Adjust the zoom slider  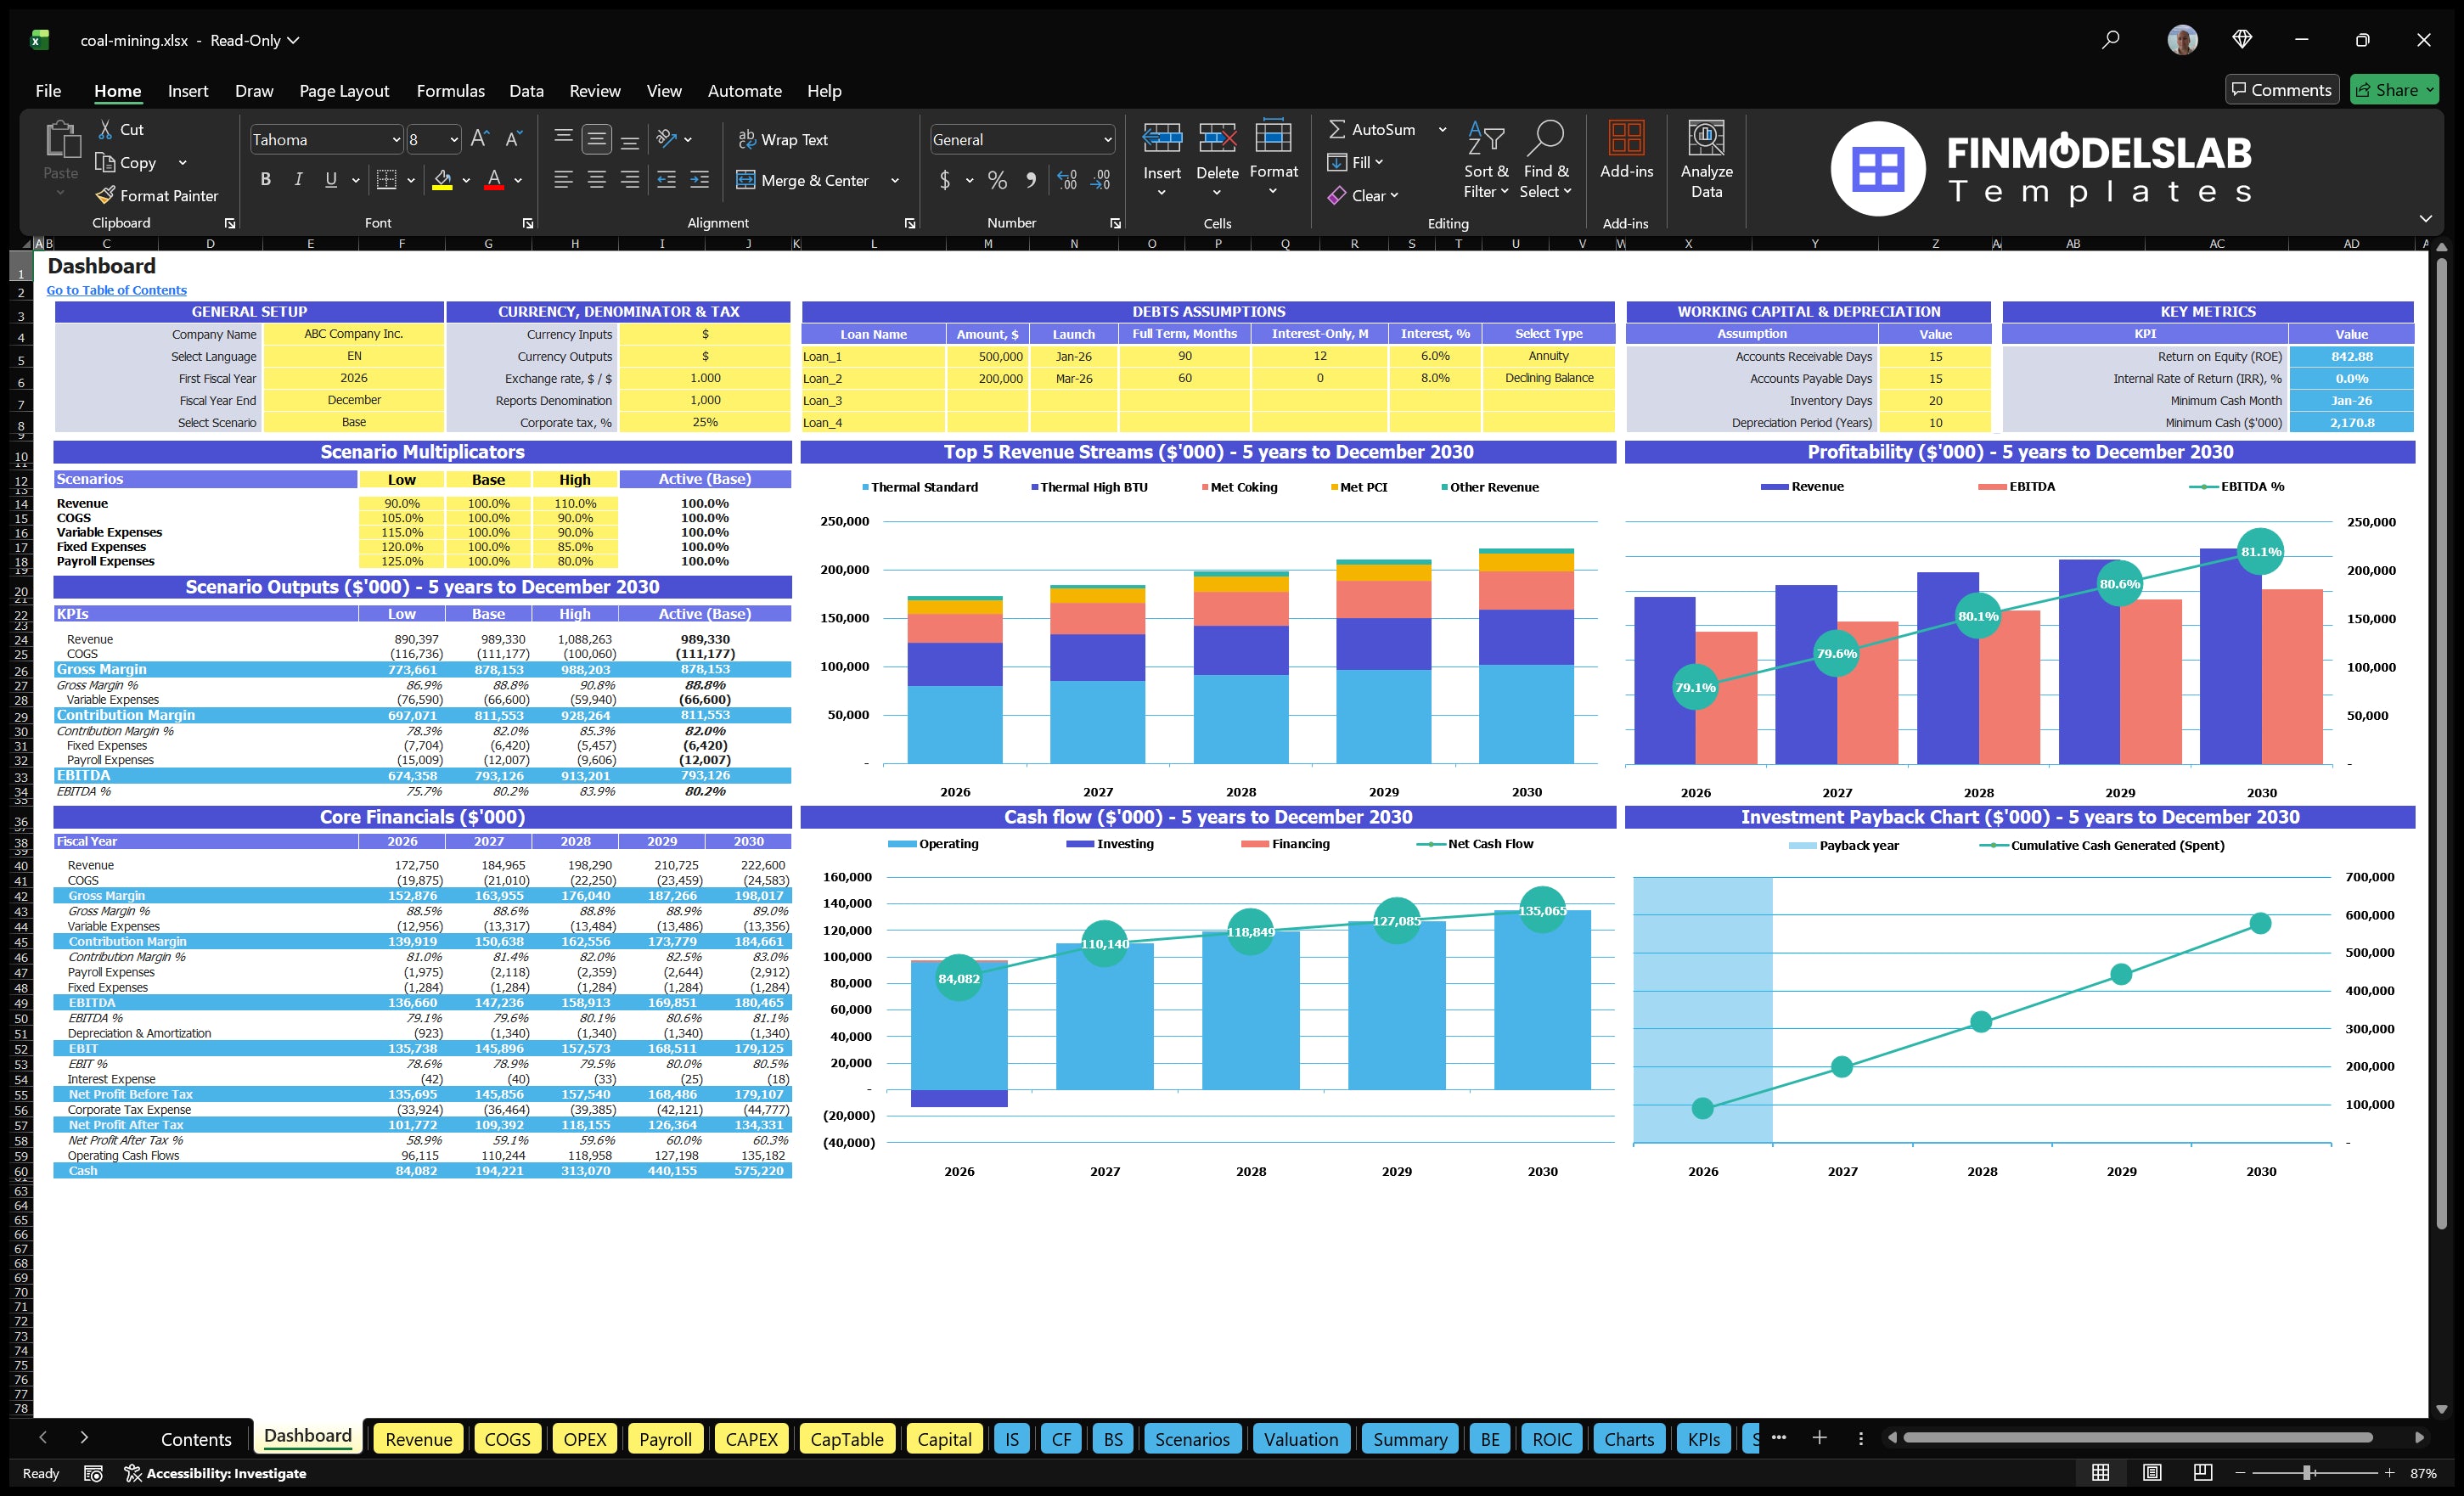tap(2307, 1472)
